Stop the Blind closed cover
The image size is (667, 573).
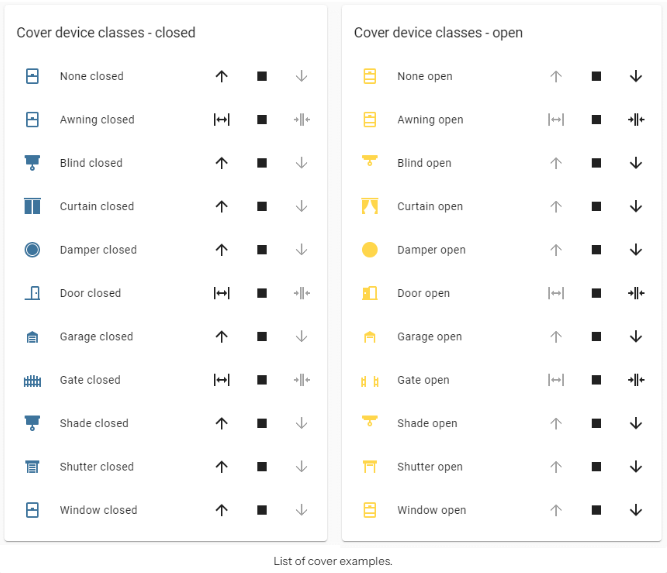(262, 163)
